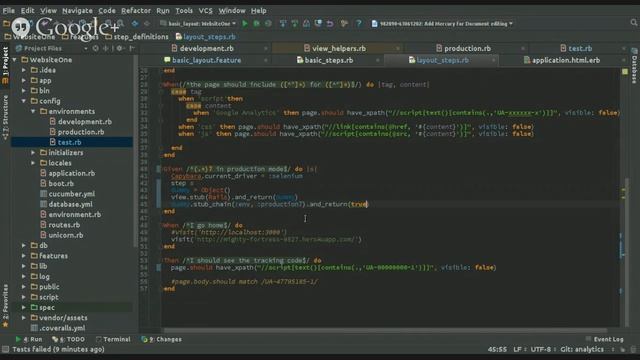
Task: Expand the features folder in tree
Action: 24,256
